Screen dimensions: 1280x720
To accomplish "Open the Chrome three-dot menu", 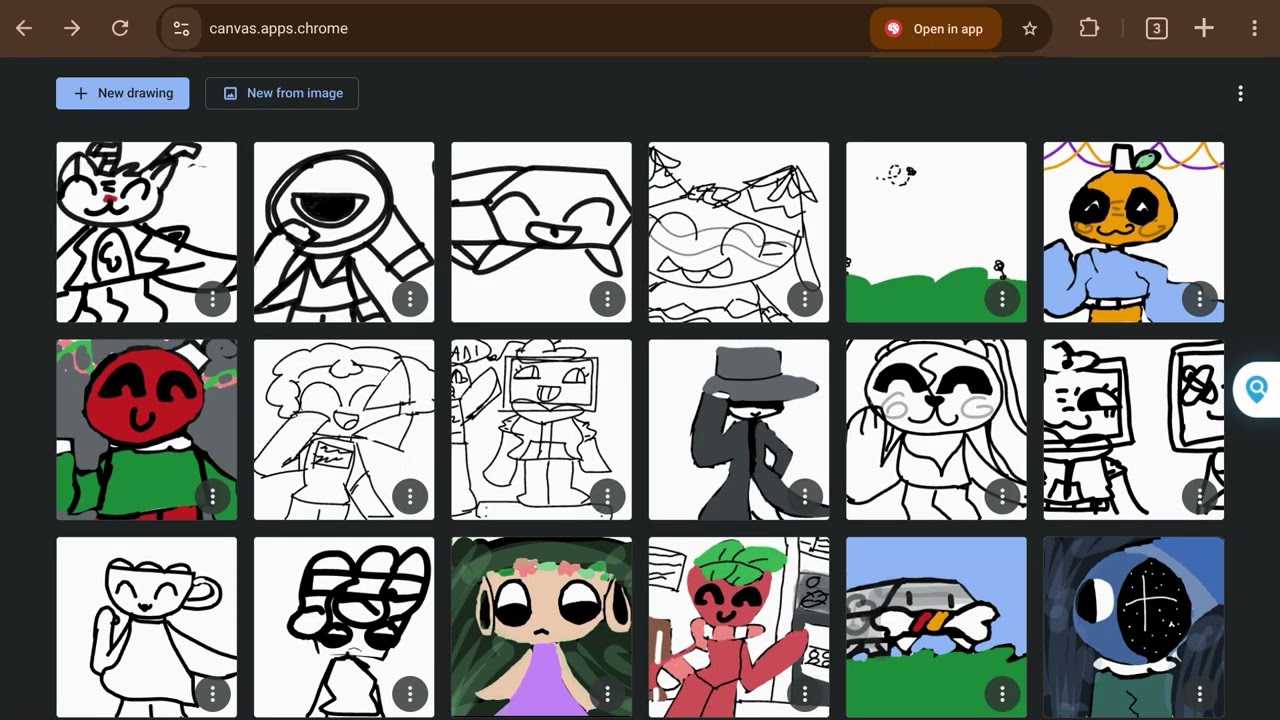I will 1255,28.
